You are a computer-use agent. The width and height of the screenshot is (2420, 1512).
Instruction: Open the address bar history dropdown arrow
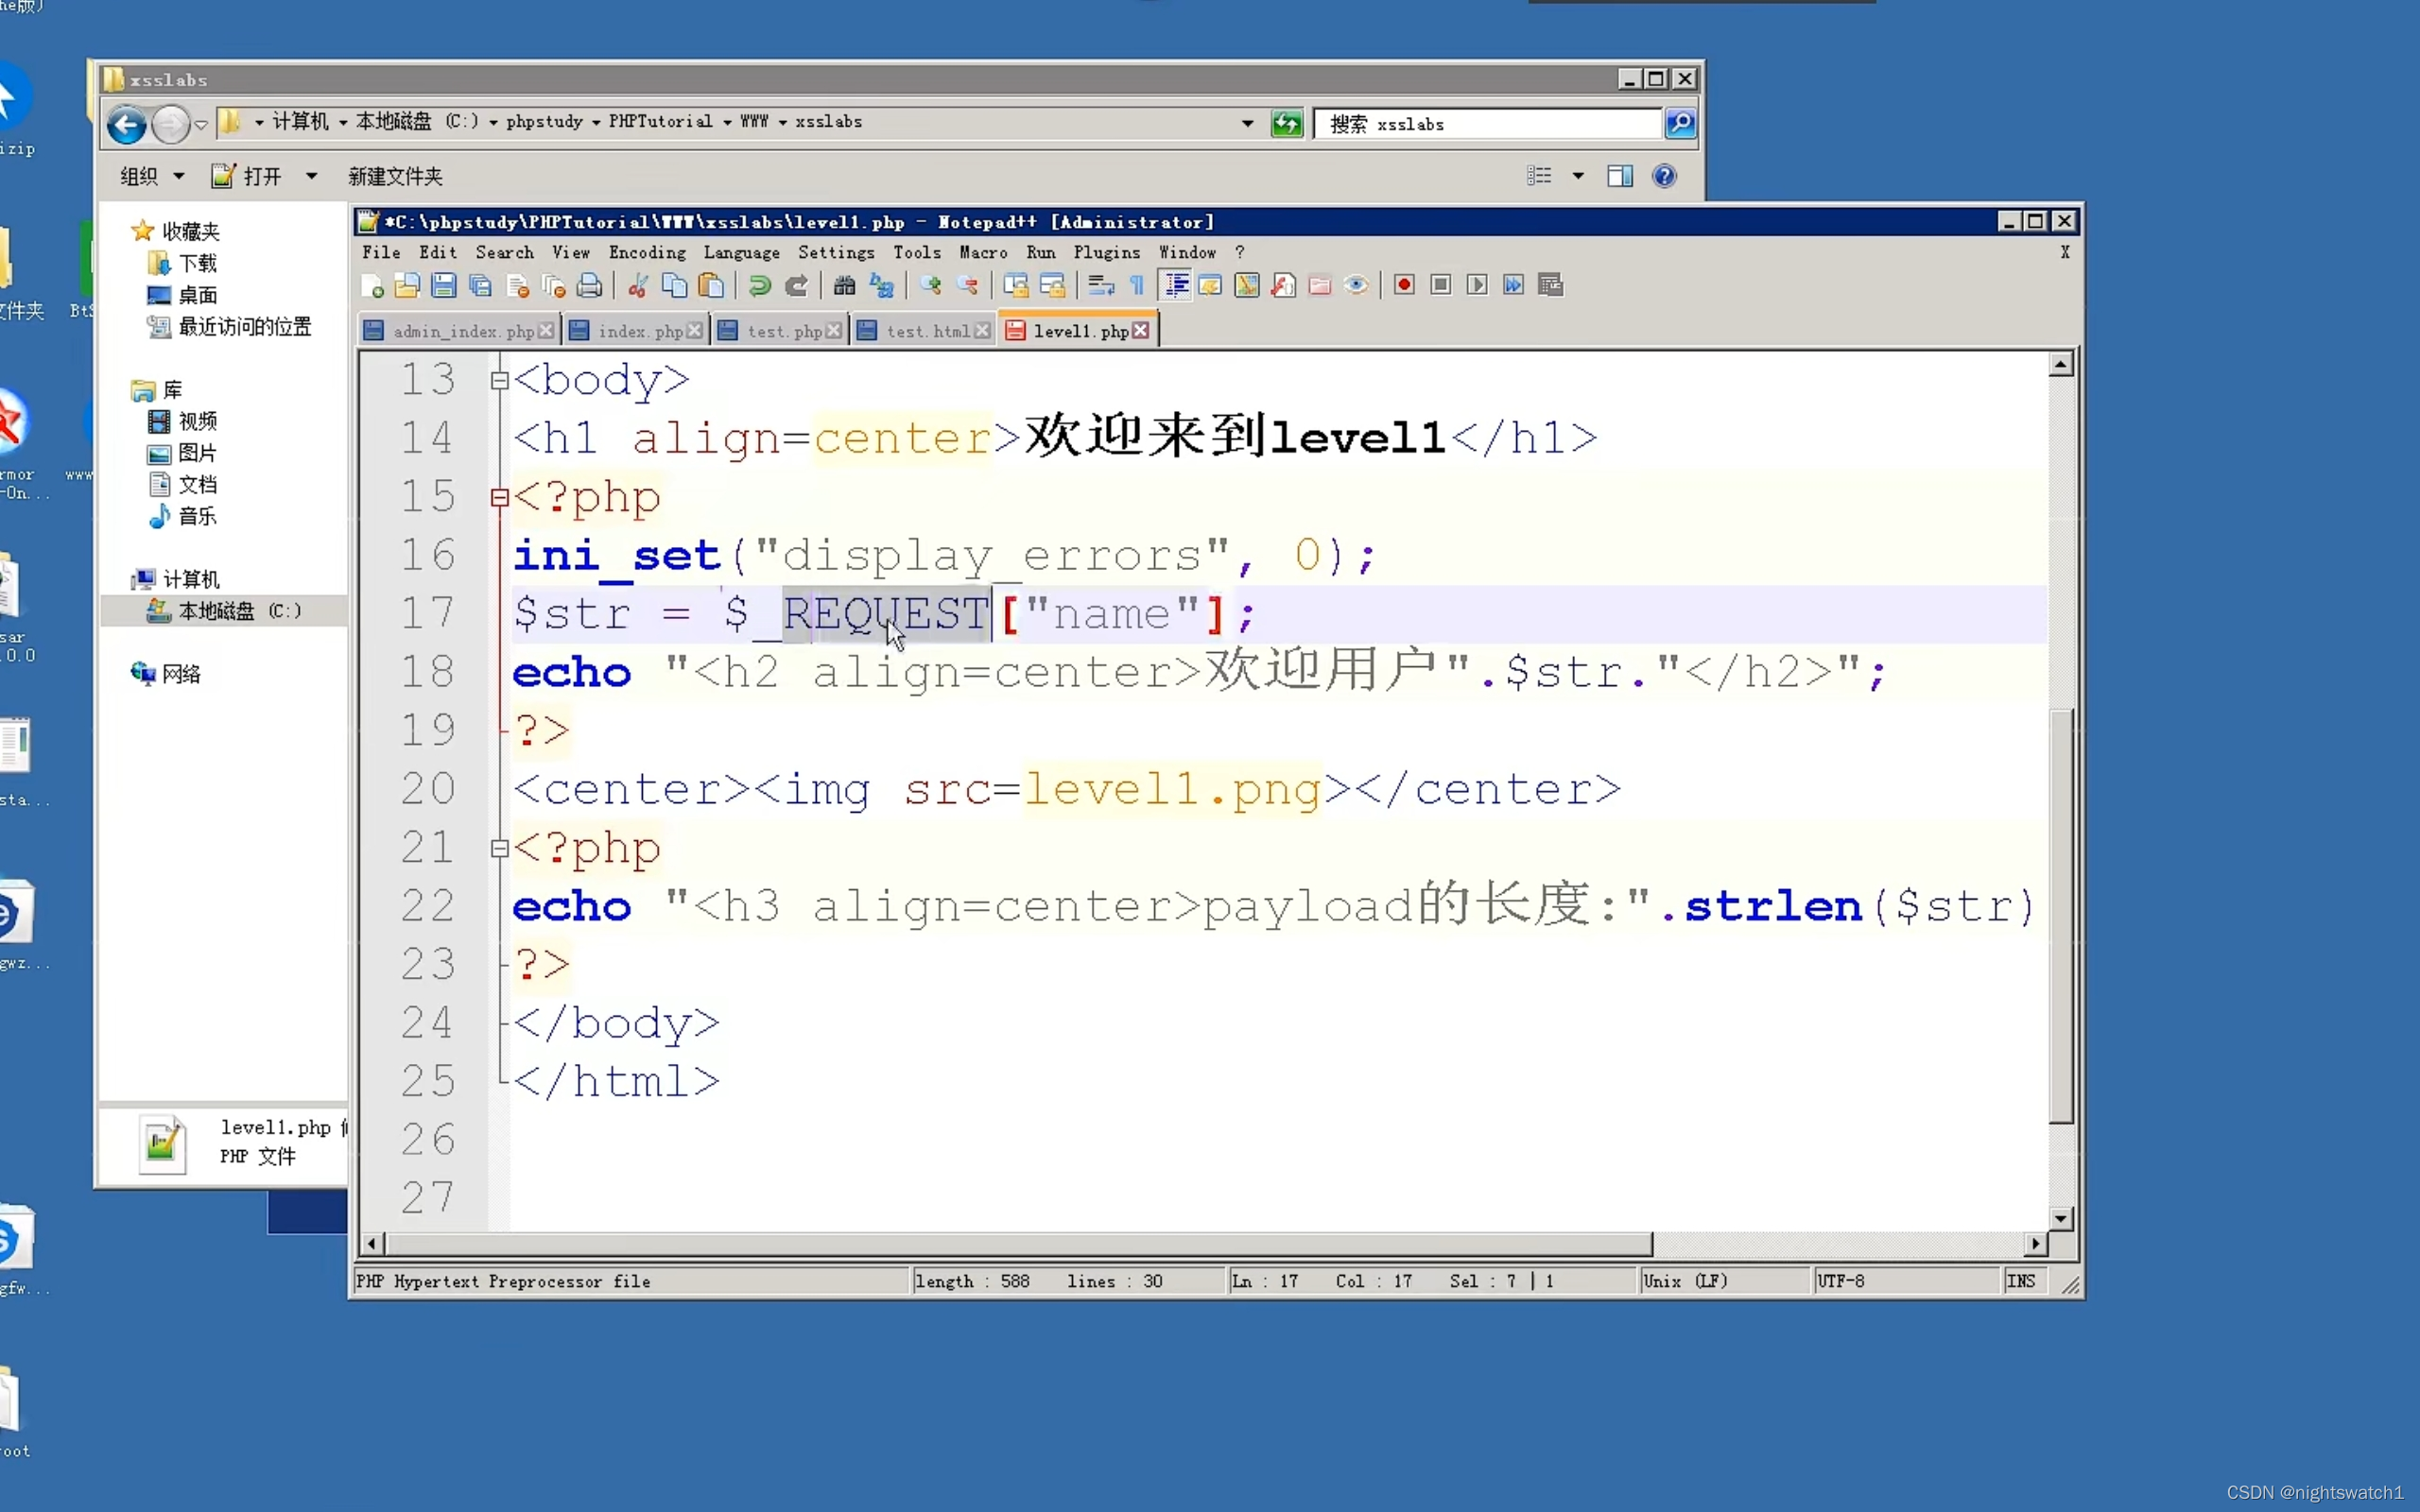click(x=1247, y=124)
